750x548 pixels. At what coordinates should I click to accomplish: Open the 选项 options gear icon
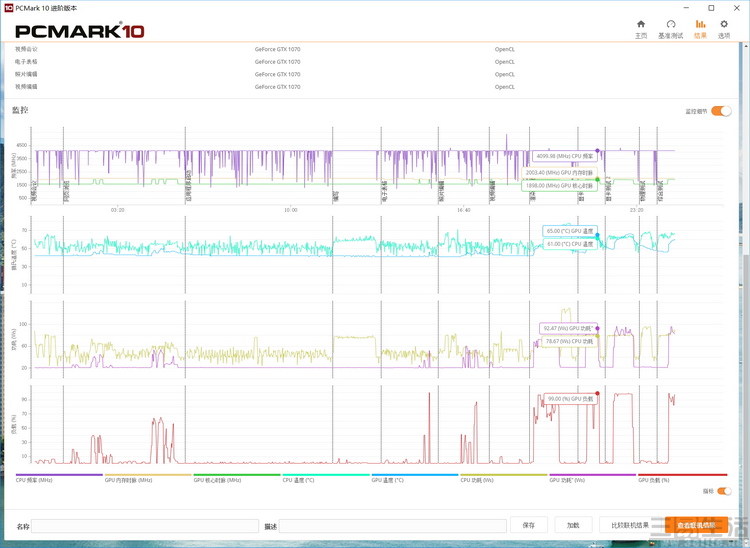pos(724,28)
